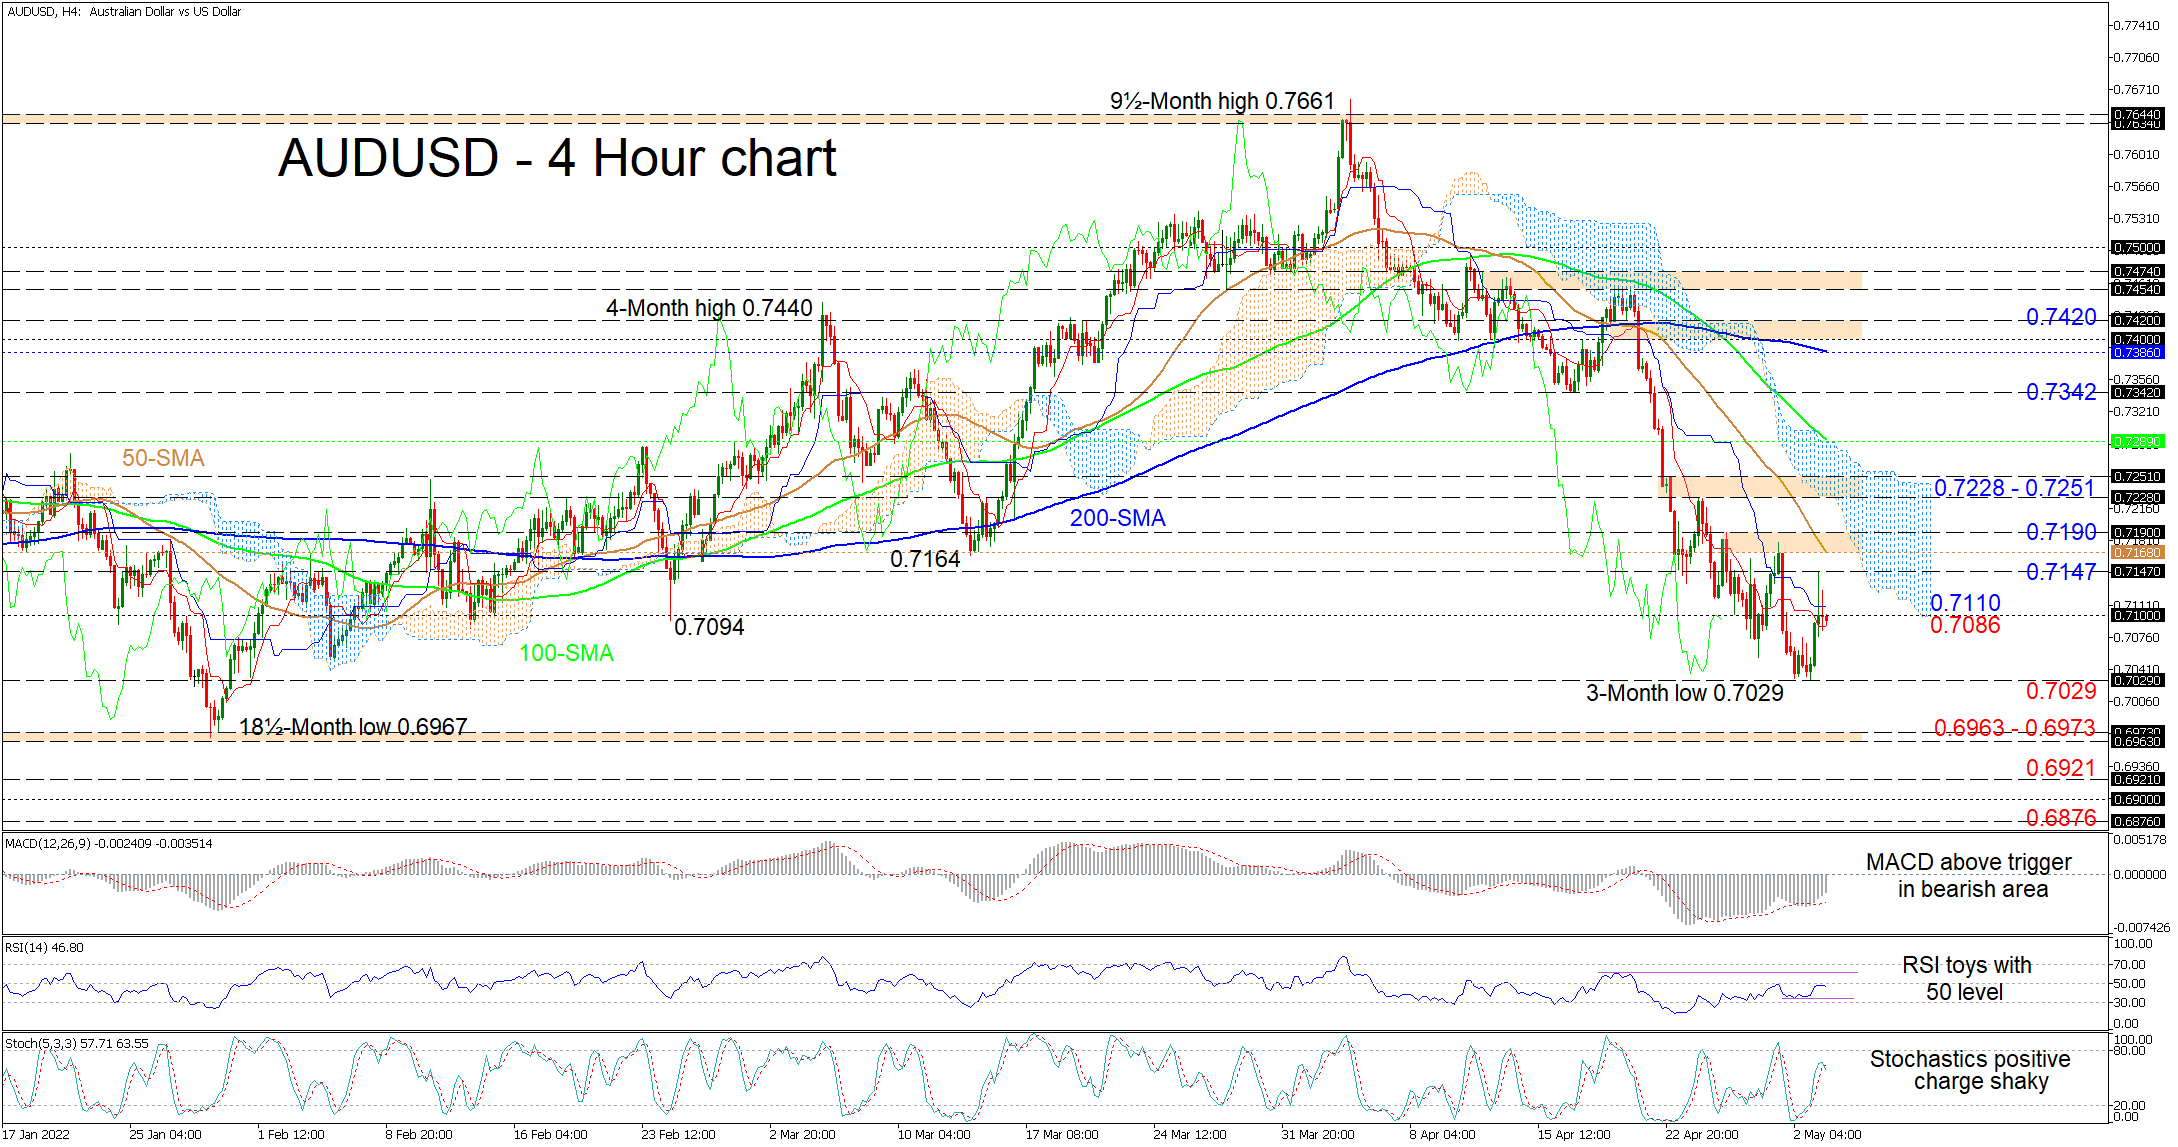The width and height of the screenshot is (2178, 1147).
Task: Select the green 100-SMA label
Action: (x=566, y=653)
